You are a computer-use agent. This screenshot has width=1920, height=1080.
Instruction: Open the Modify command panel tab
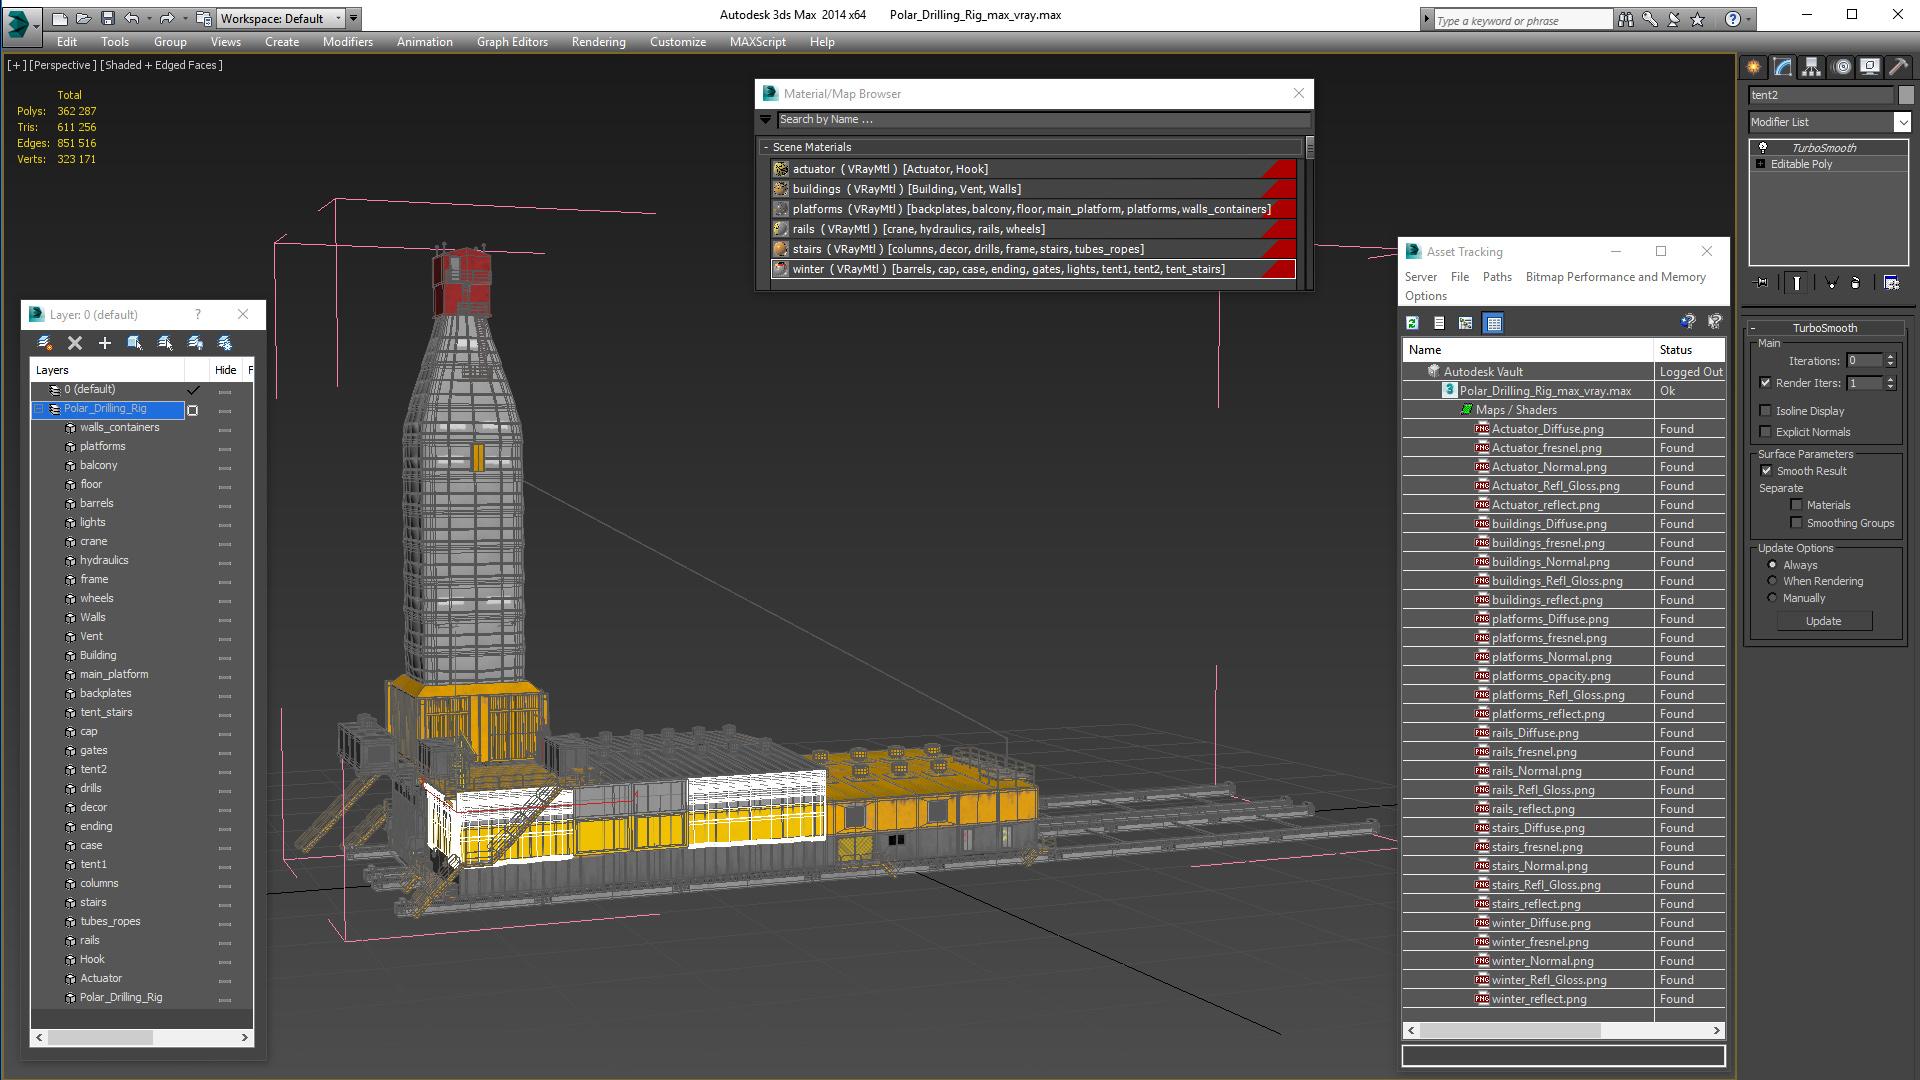point(1782,67)
